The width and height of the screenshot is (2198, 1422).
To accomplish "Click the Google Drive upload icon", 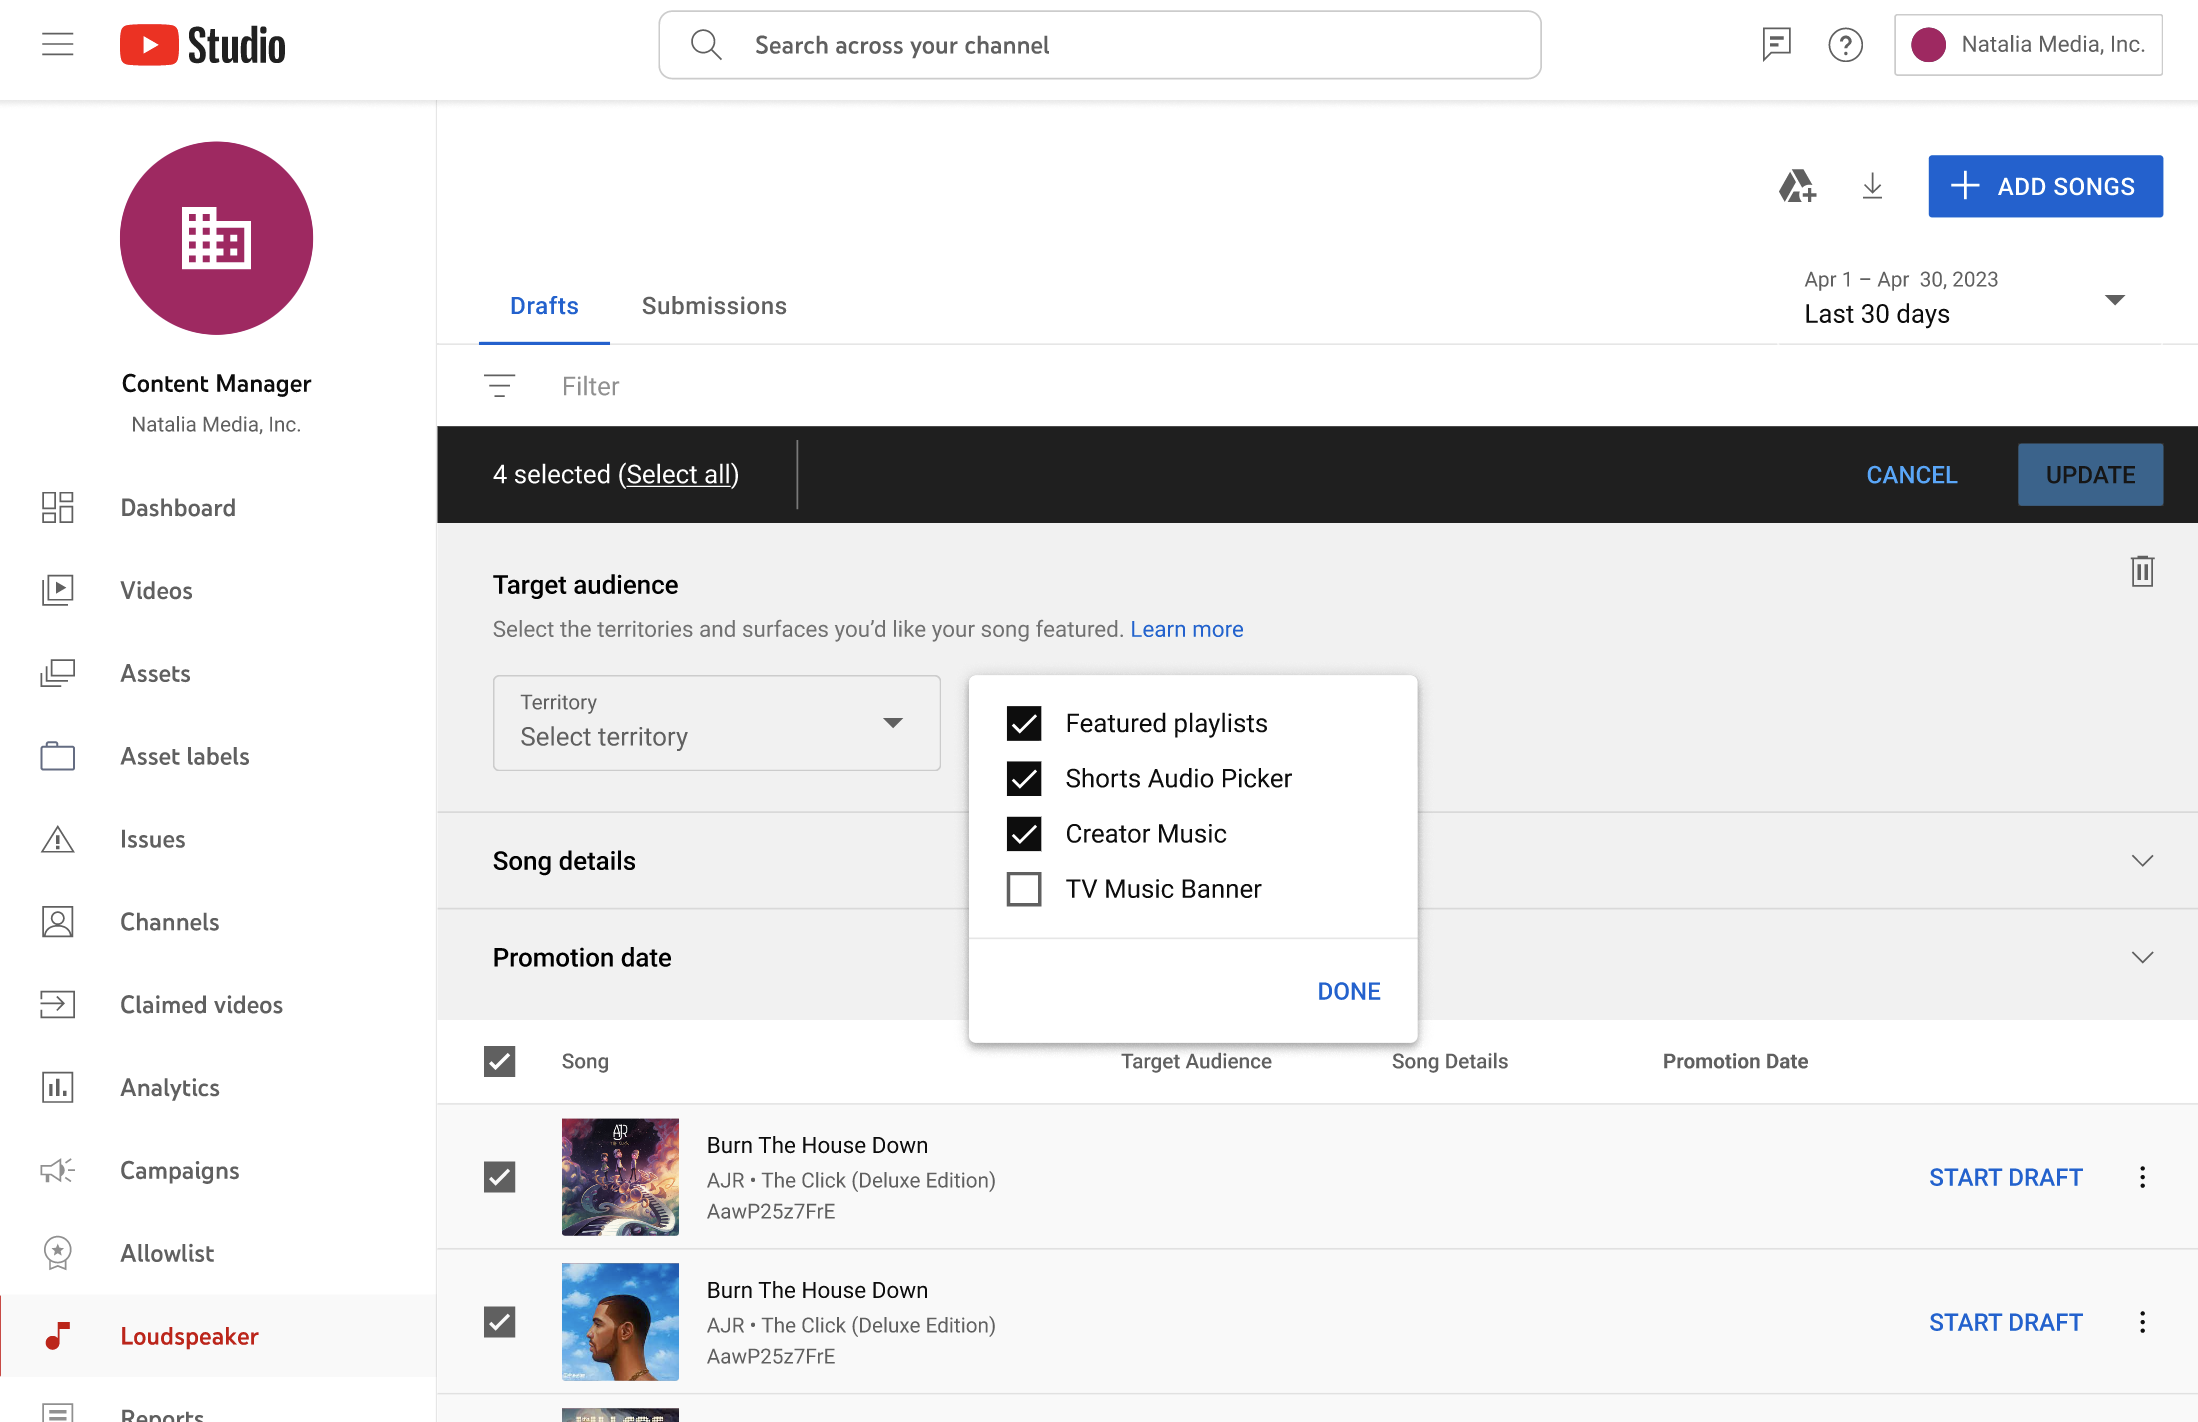I will [x=1797, y=186].
